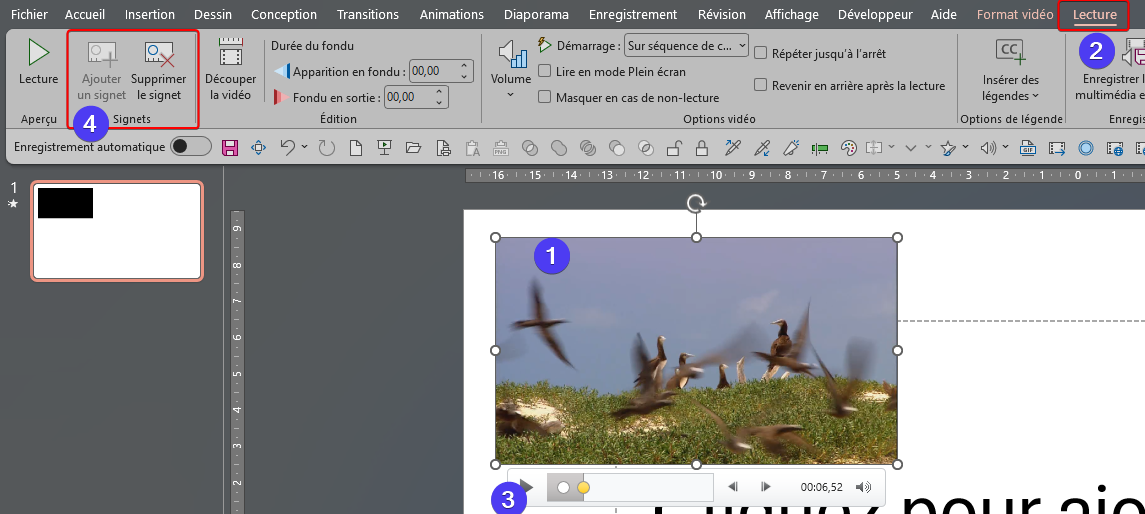The height and width of the screenshot is (514, 1145).
Task: Click the bird video on the slide
Action: pyautogui.click(x=696, y=350)
